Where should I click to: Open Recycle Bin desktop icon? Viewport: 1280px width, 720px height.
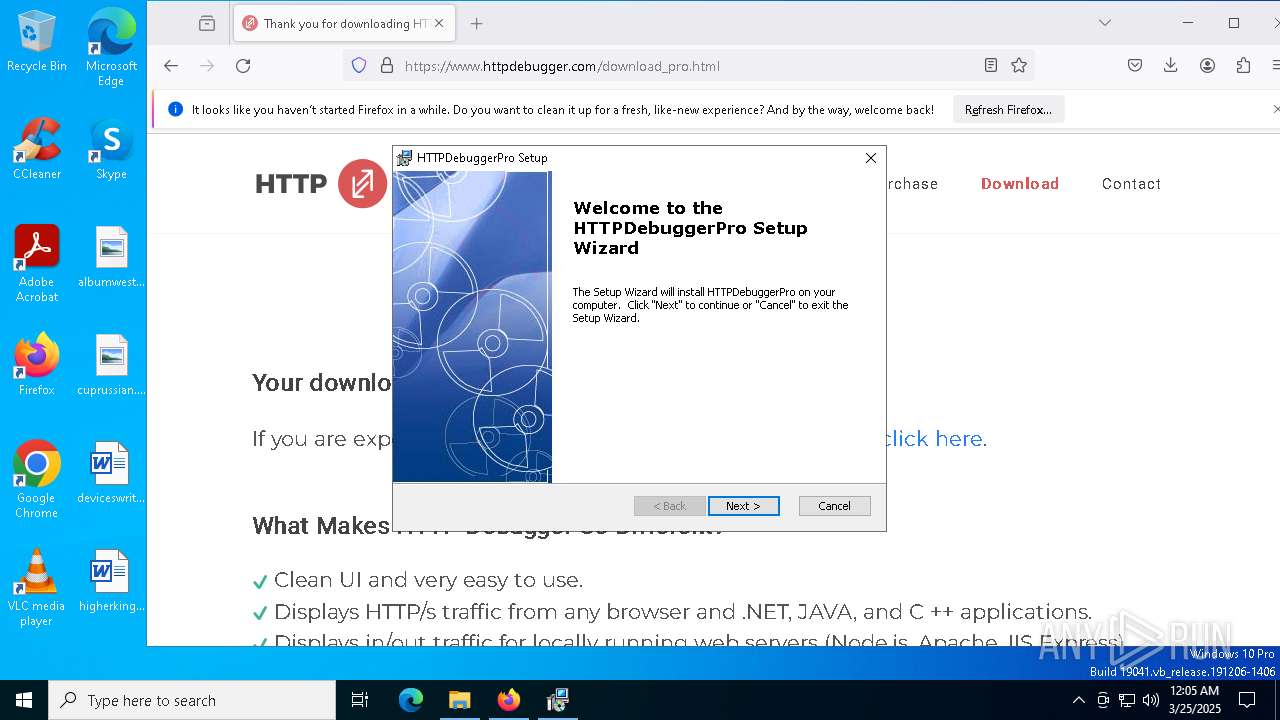(x=37, y=42)
